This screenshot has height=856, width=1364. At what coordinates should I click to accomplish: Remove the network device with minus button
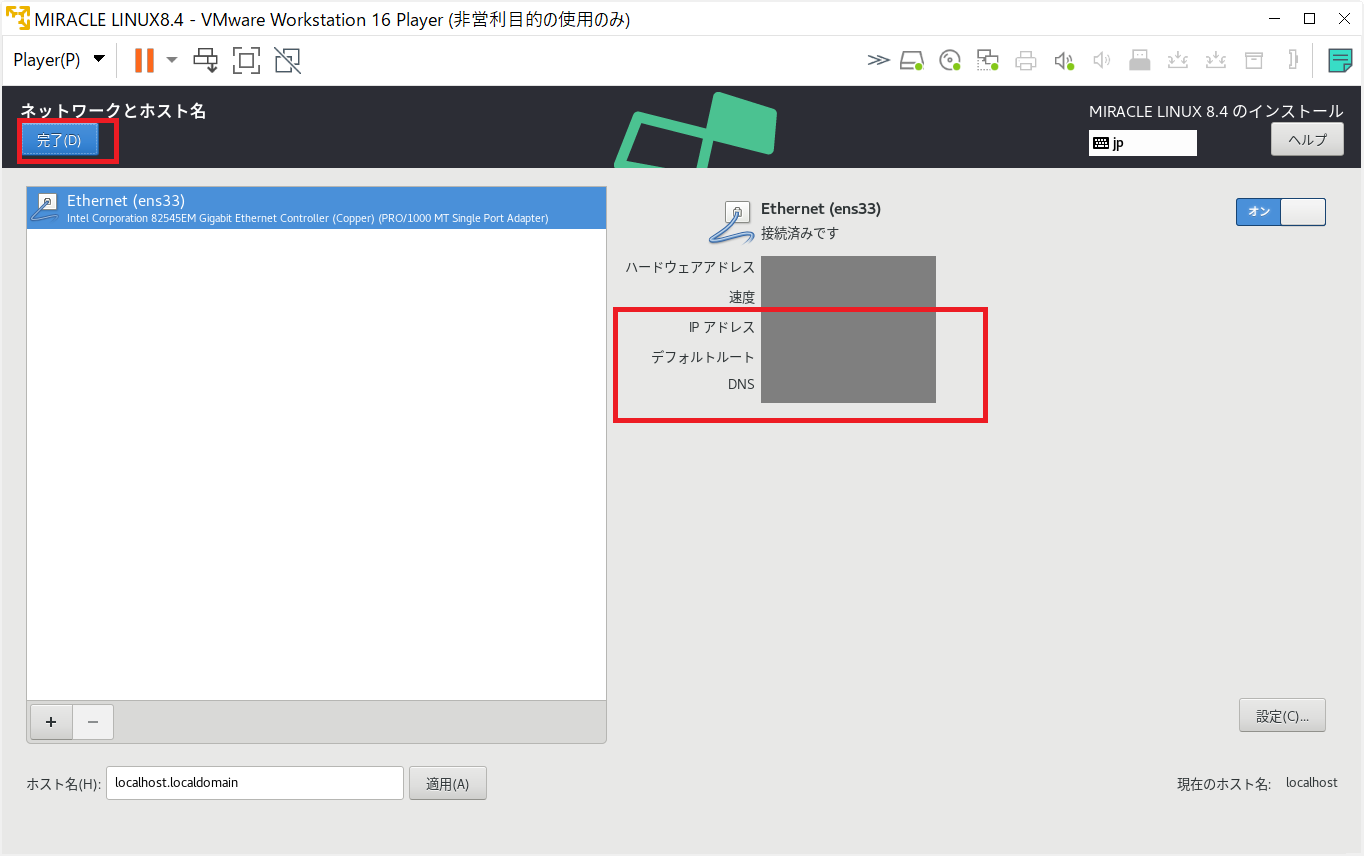point(93,721)
